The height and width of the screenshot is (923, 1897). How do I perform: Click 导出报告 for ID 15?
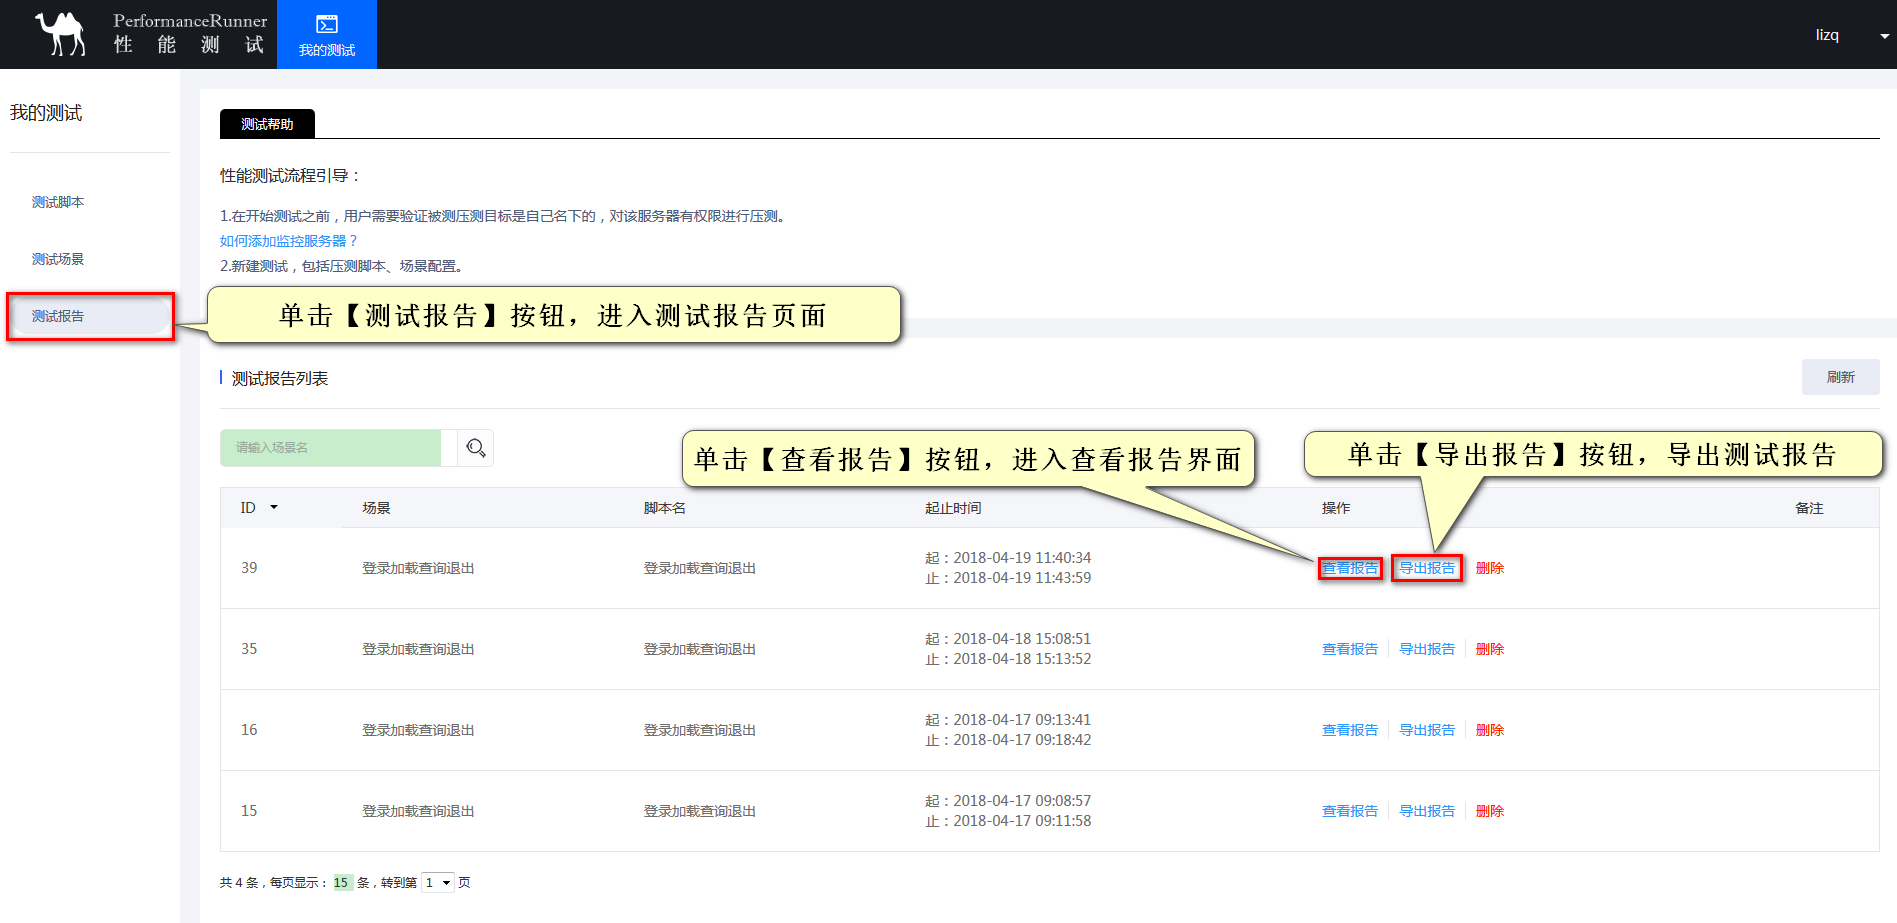(1427, 811)
